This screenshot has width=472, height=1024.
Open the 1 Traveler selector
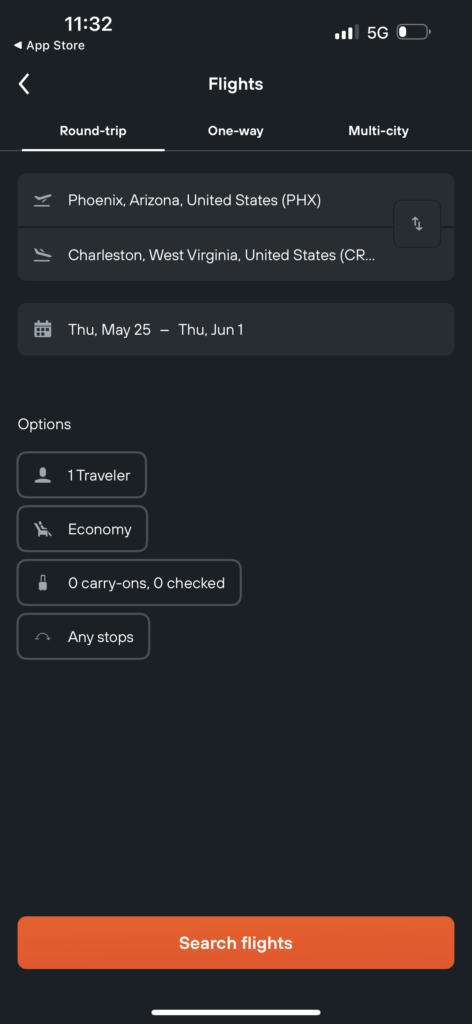tap(82, 475)
